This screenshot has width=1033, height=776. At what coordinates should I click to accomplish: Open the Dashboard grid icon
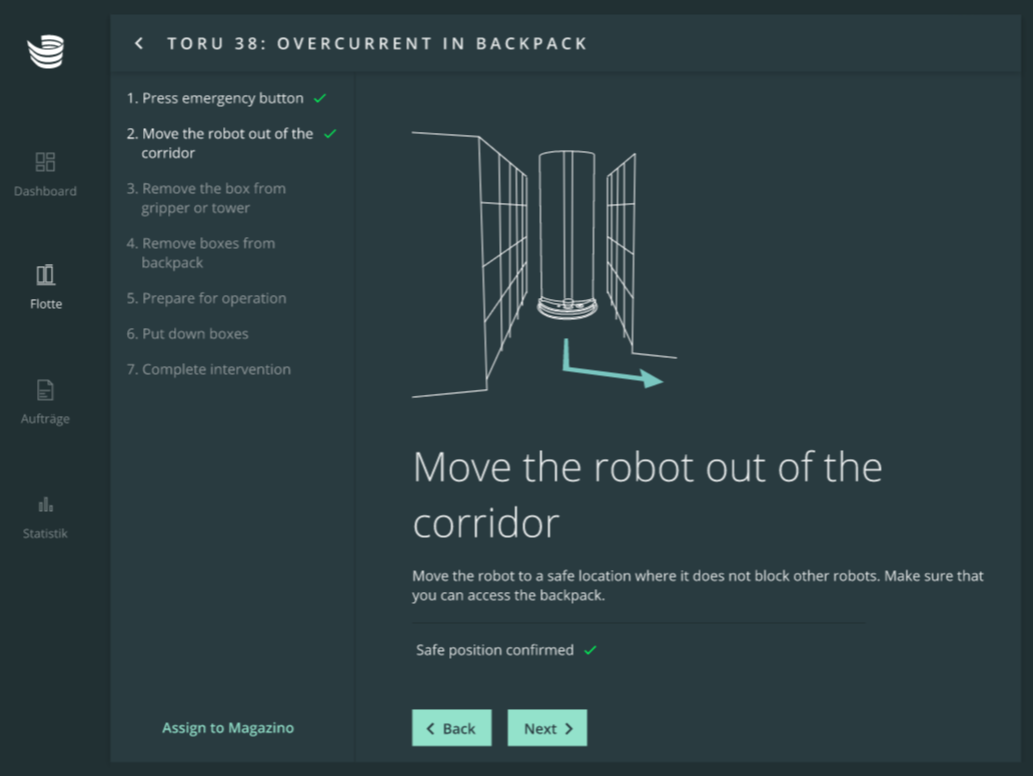(45, 162)
